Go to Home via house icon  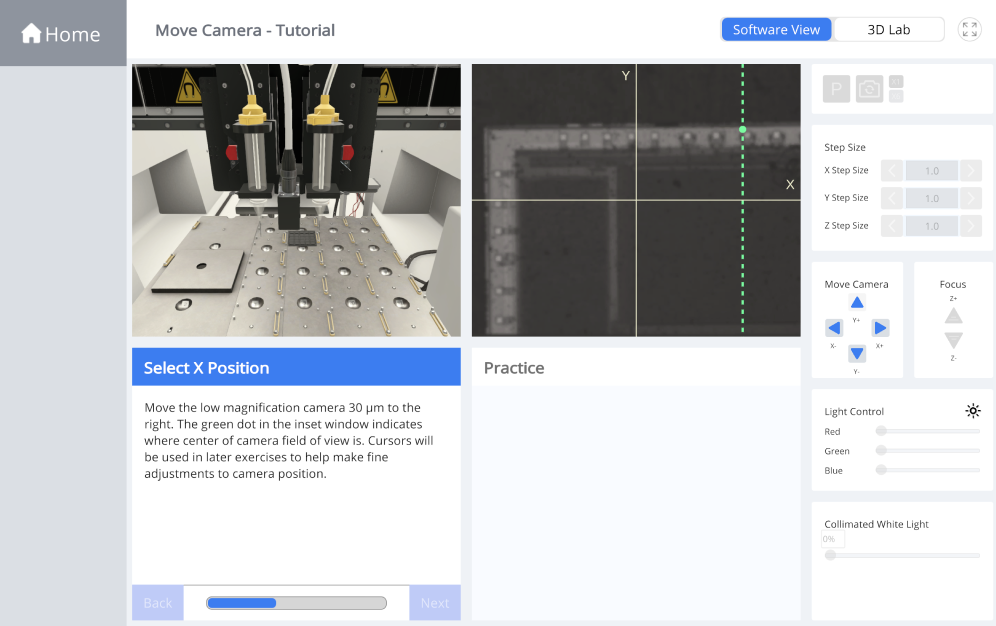point(30,34)
